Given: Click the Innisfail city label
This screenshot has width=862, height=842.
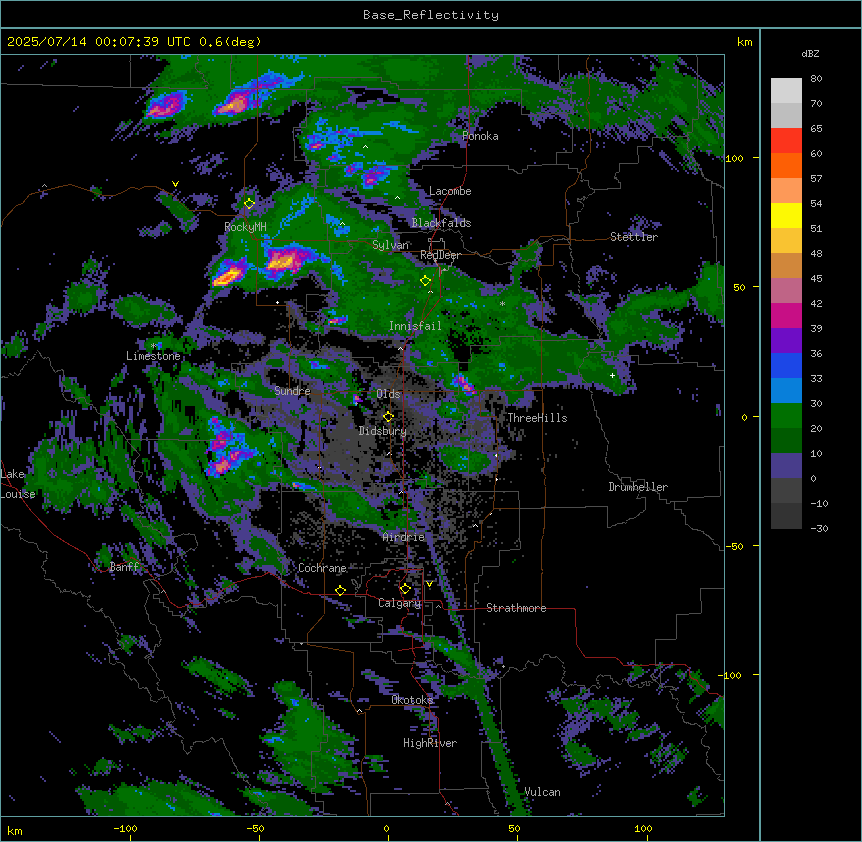Looking at the screenshot, I should tap(415, 326).
